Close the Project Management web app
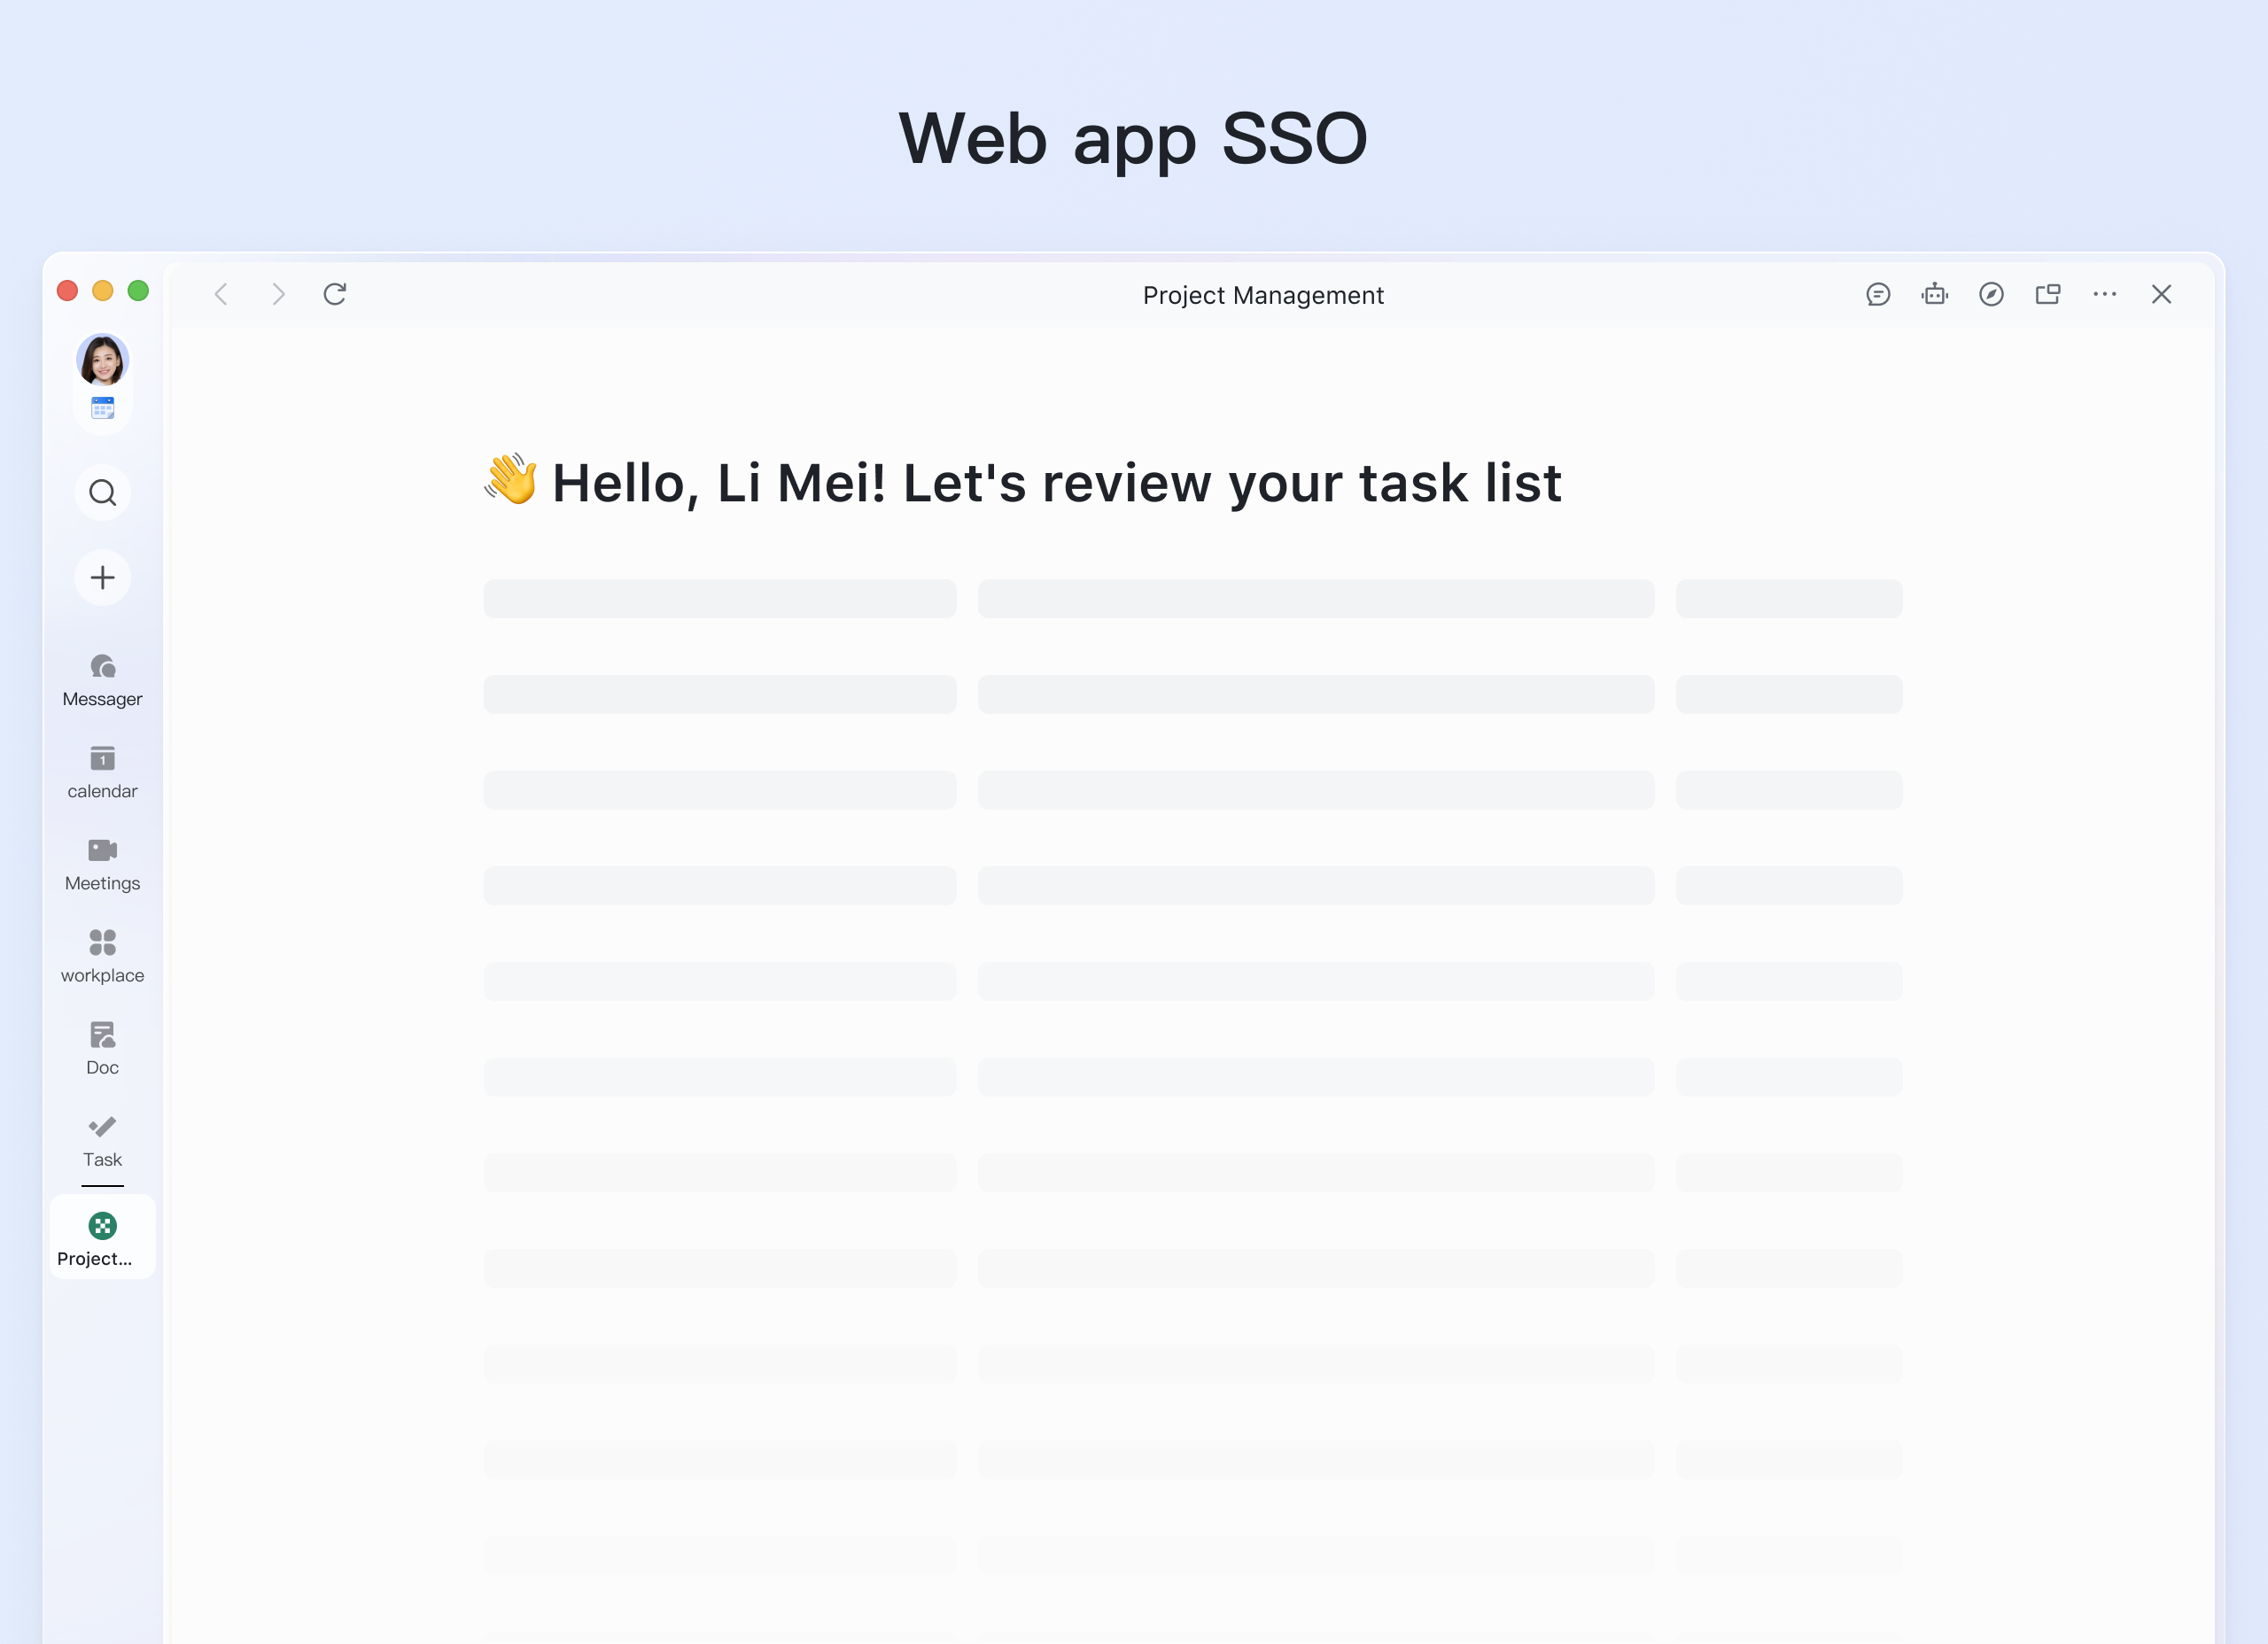This screenshot has height=1644, width=2268. pyautogui.click(x=2161, y=294)
